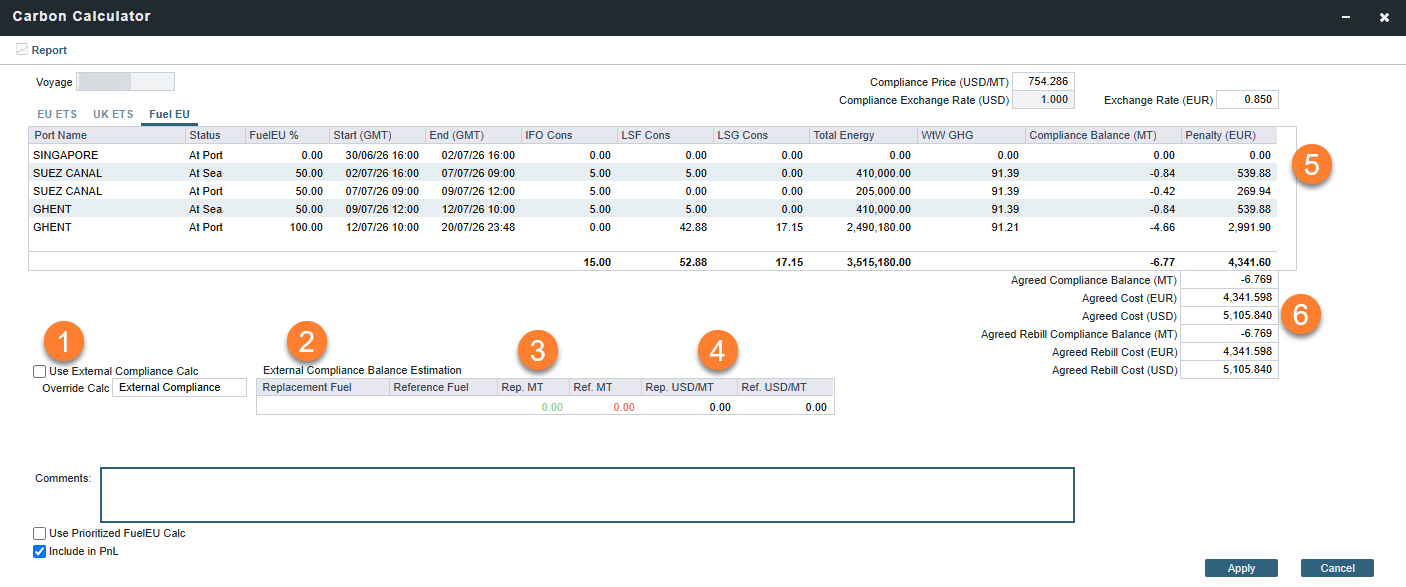This screenshot has height=587, width=1406.
Task: Focus the Voyage input field
Action: pos(126,81)
